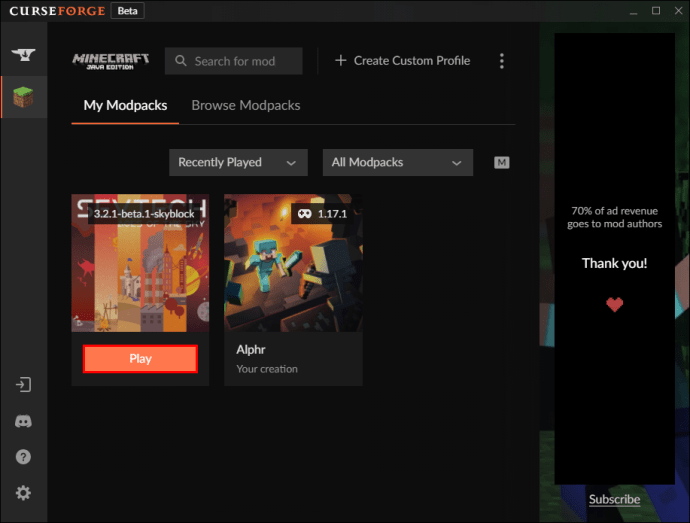Screen dimensions: 690x523
Task: Expand the All Modpacks filter dropdown
Action: click(x=397, y=163)
